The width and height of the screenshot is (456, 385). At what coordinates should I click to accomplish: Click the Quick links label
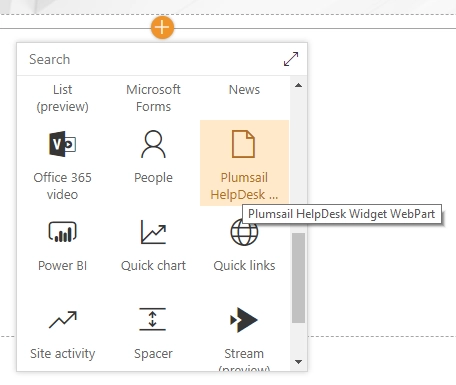pos(244,266)
